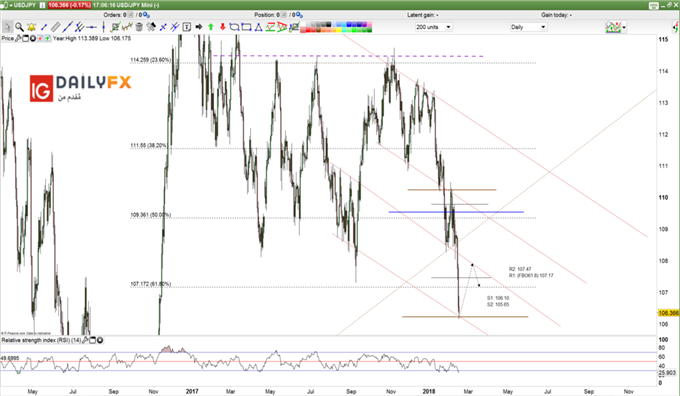Expand the indicators chart dropdown arrow
Viewport: 680px width, 396px height.
624,27
